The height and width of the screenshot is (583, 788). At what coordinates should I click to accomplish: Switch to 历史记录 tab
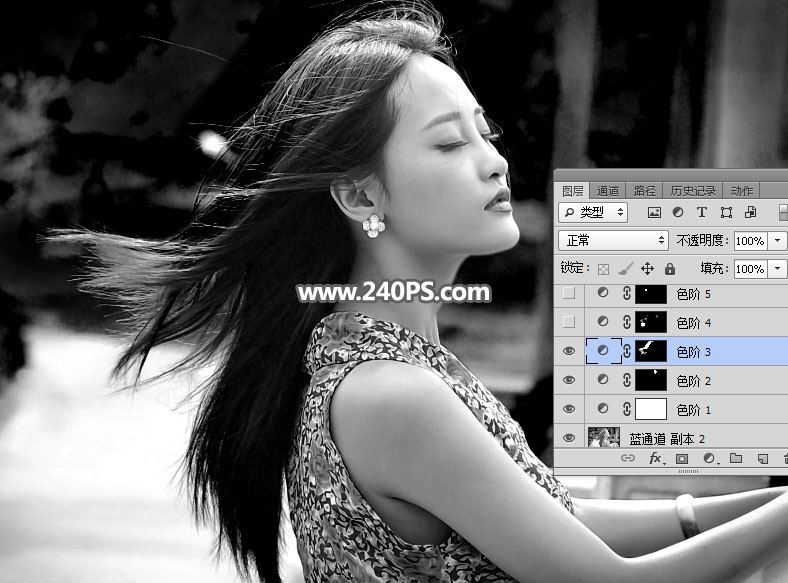[693, 191]
